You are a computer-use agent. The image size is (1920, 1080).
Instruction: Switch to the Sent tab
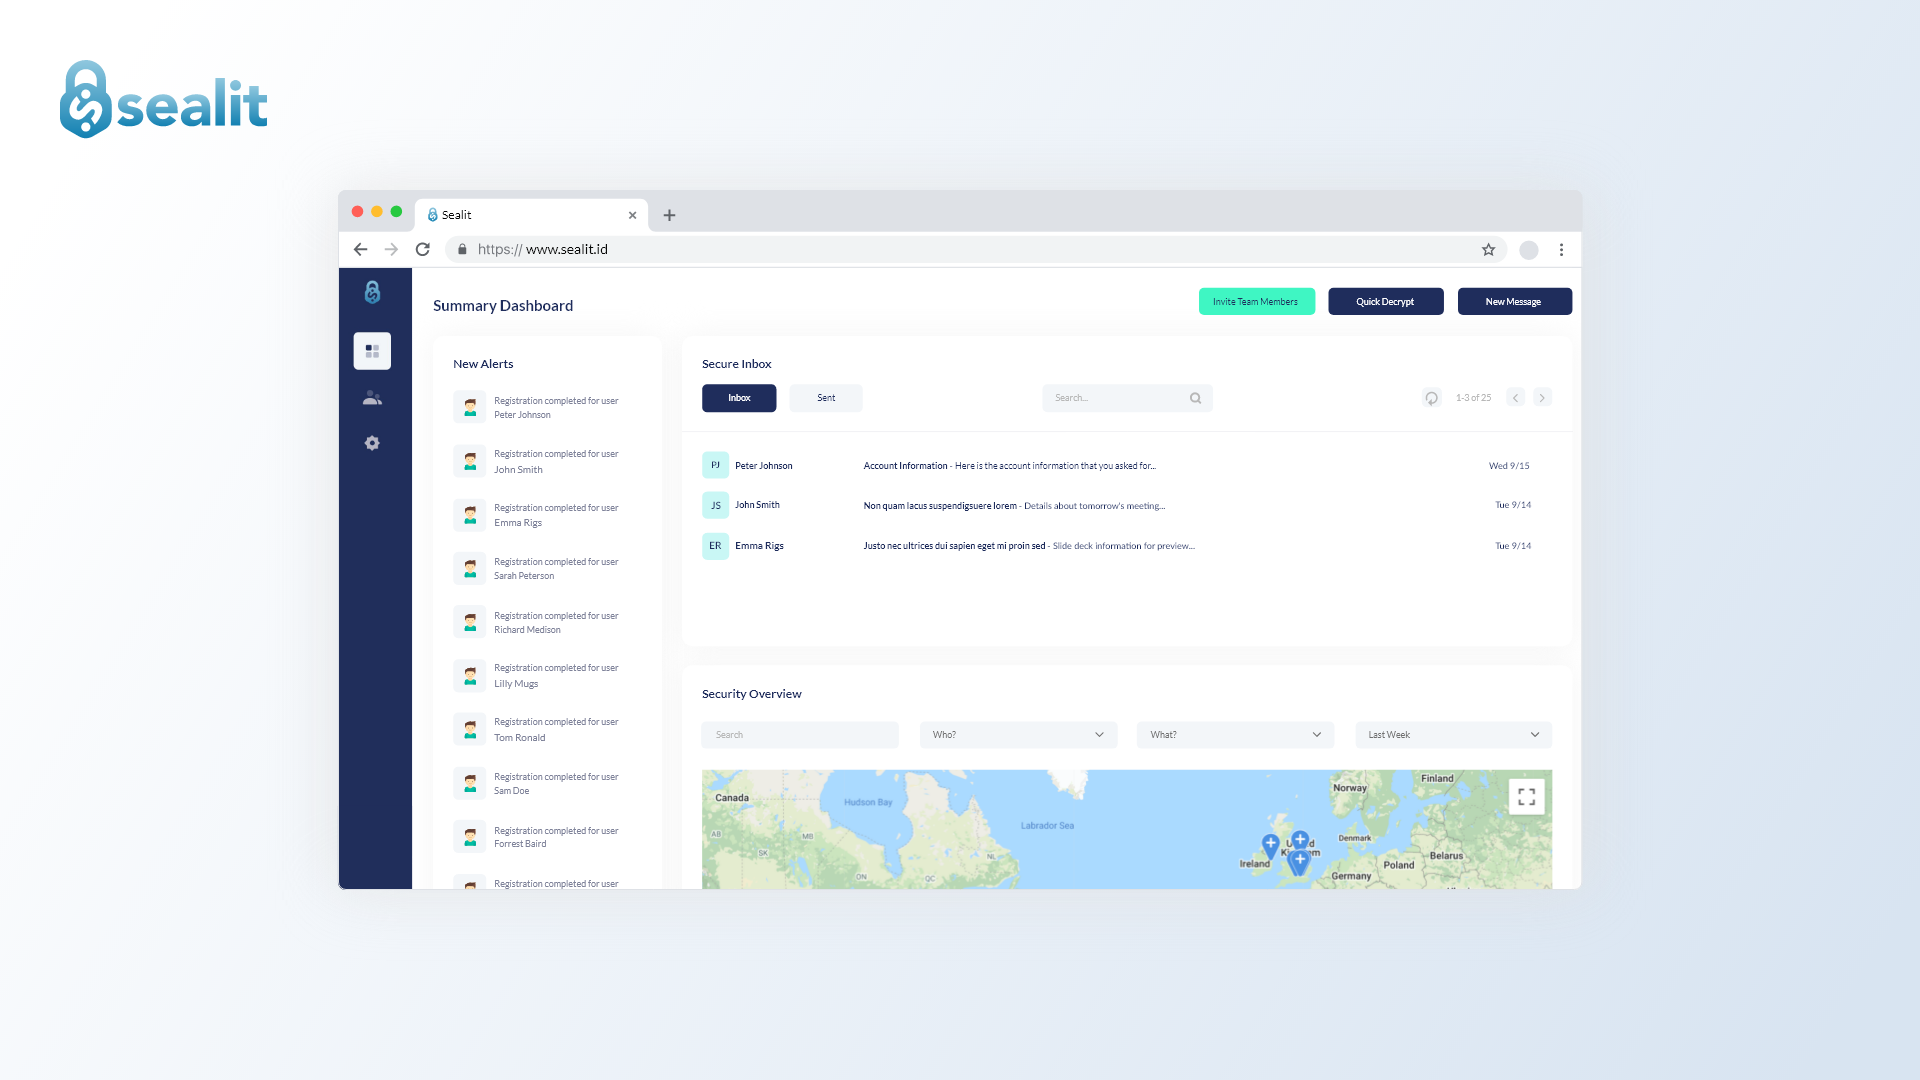[826, 398]
